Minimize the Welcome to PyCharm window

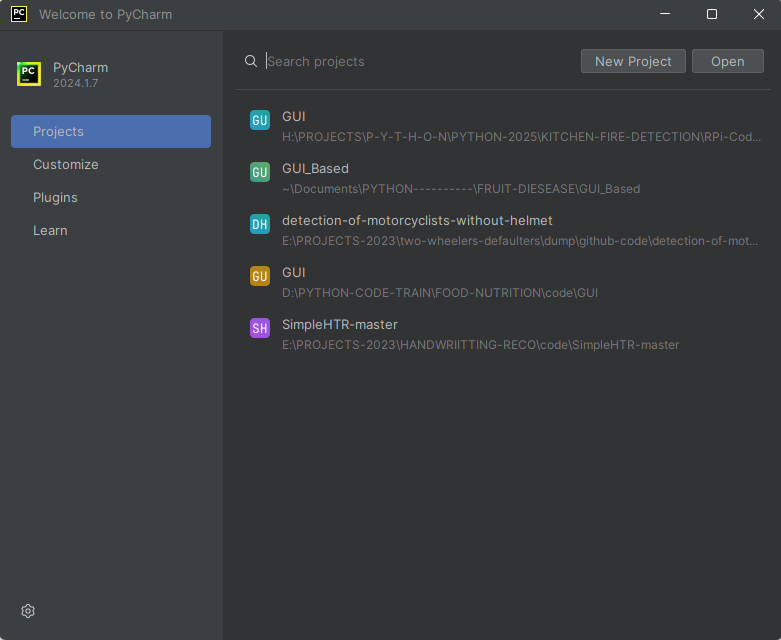(x=665, y=14)
